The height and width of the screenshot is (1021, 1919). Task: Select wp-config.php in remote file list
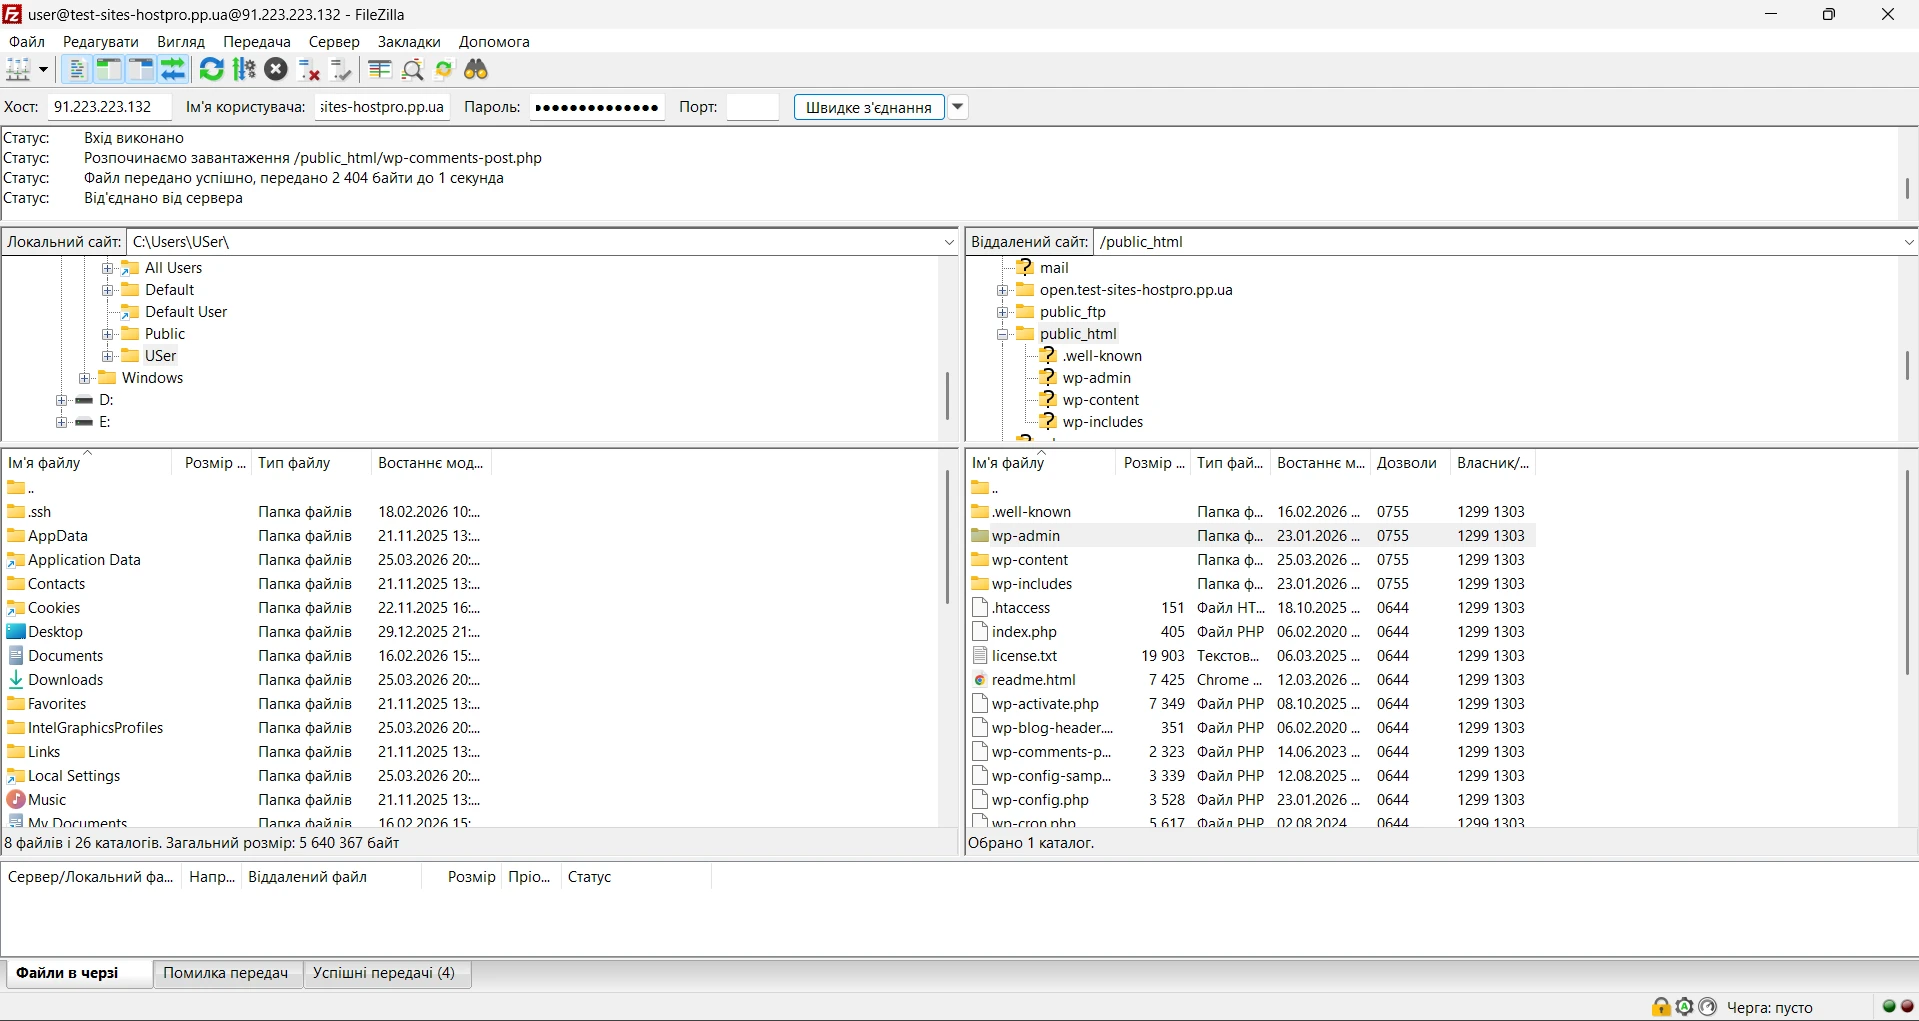1040,800
